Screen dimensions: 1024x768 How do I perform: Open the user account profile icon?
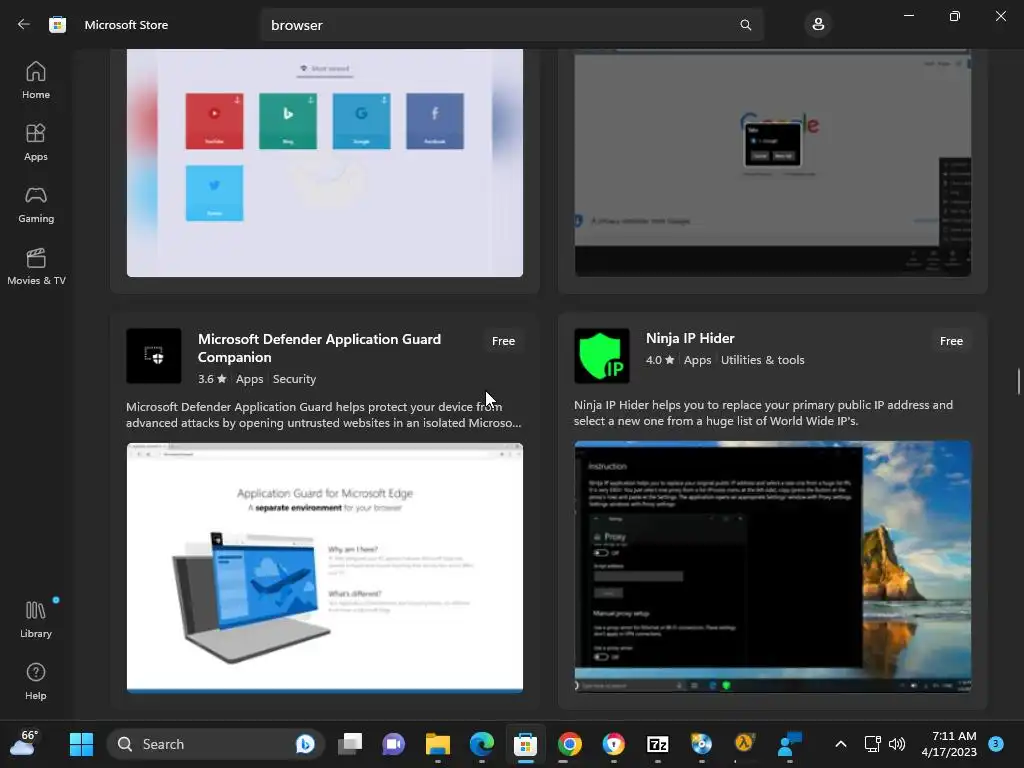pos(818,25)
